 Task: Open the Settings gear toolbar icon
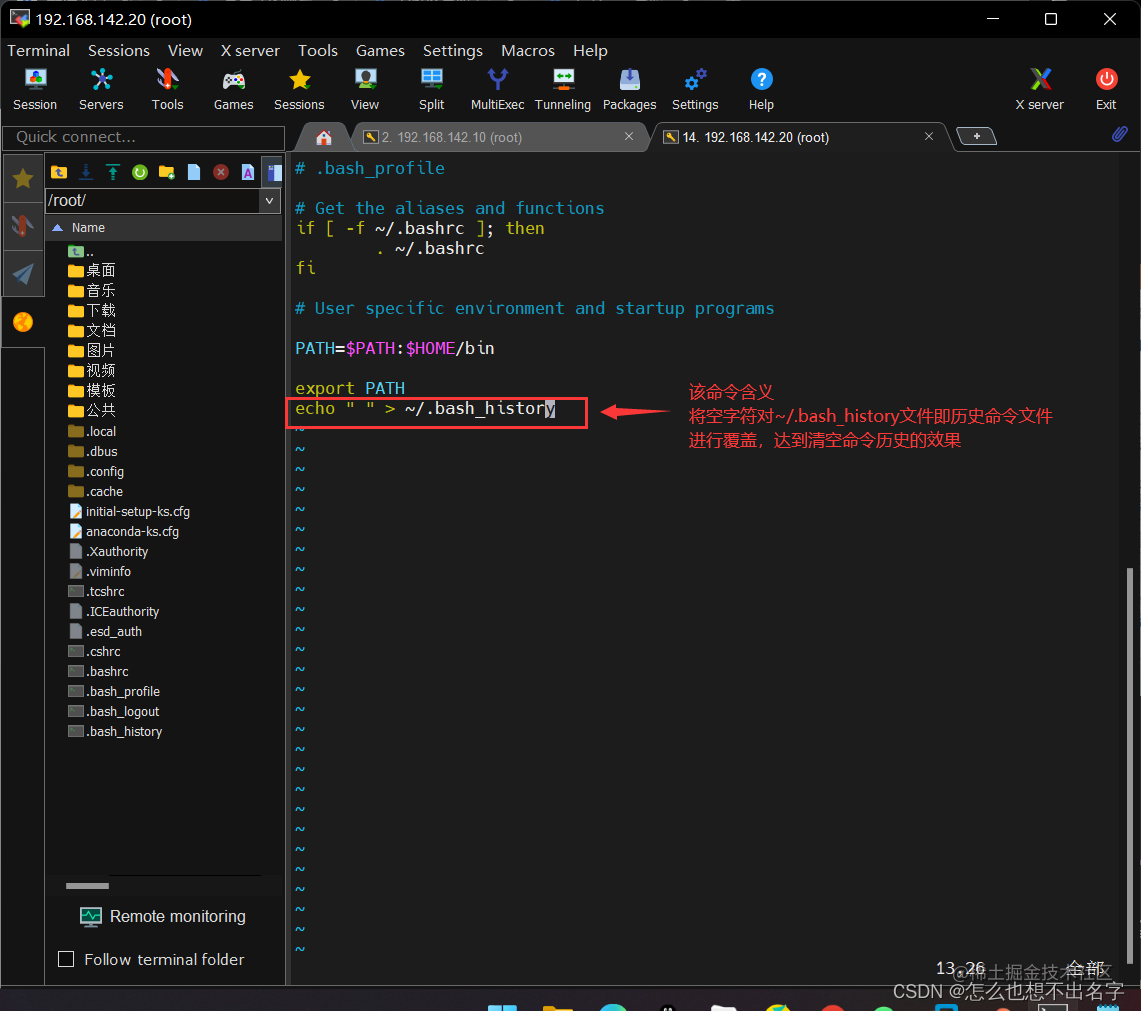coord(695,89)
